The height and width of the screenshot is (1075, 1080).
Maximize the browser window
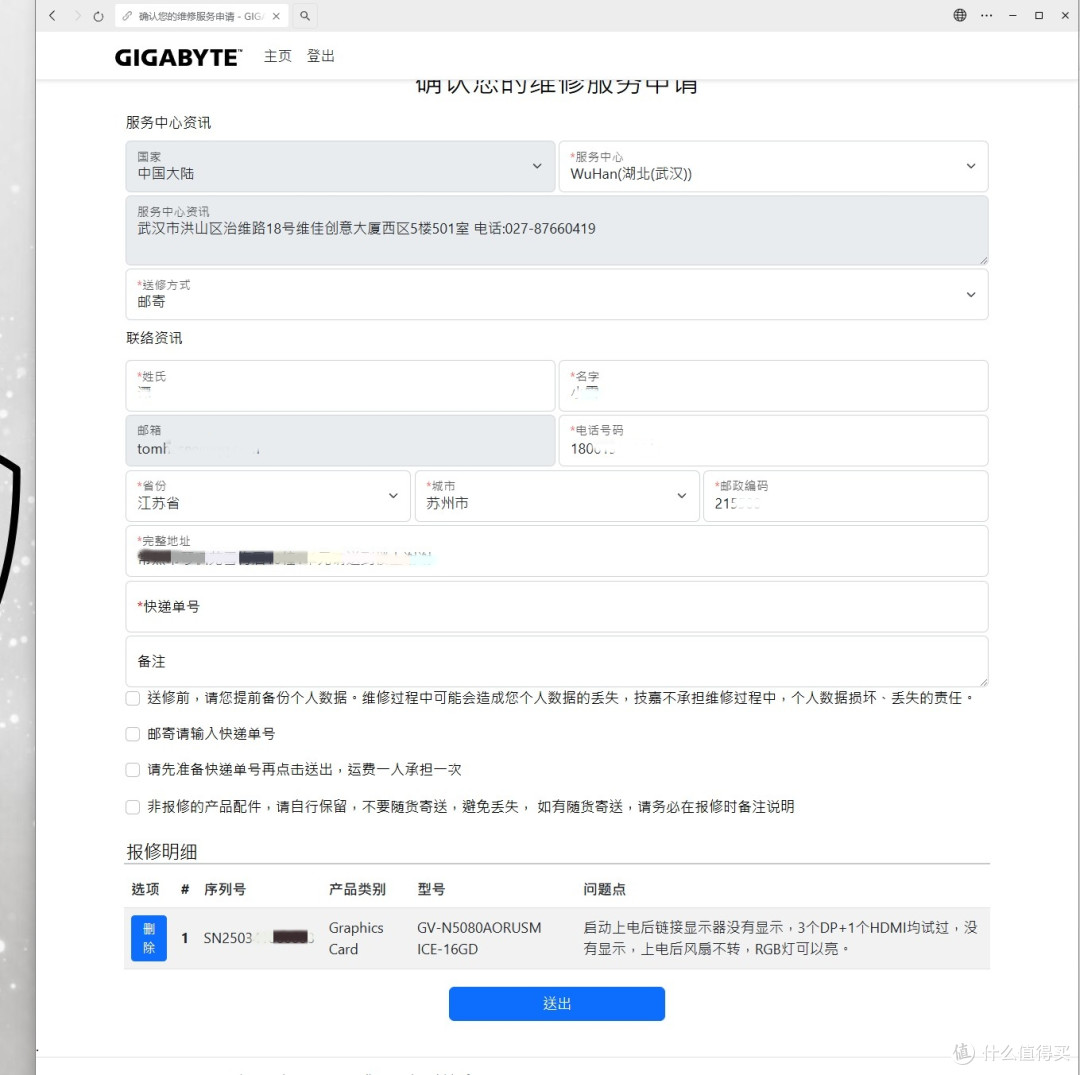(1039, 15)
